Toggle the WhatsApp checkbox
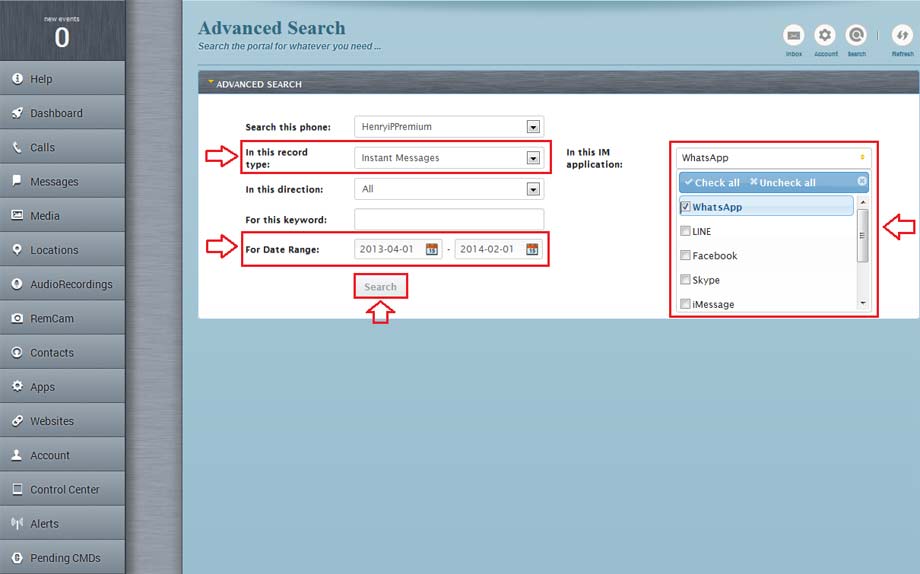This screenshot has height=574, width=920. (685, 207)
